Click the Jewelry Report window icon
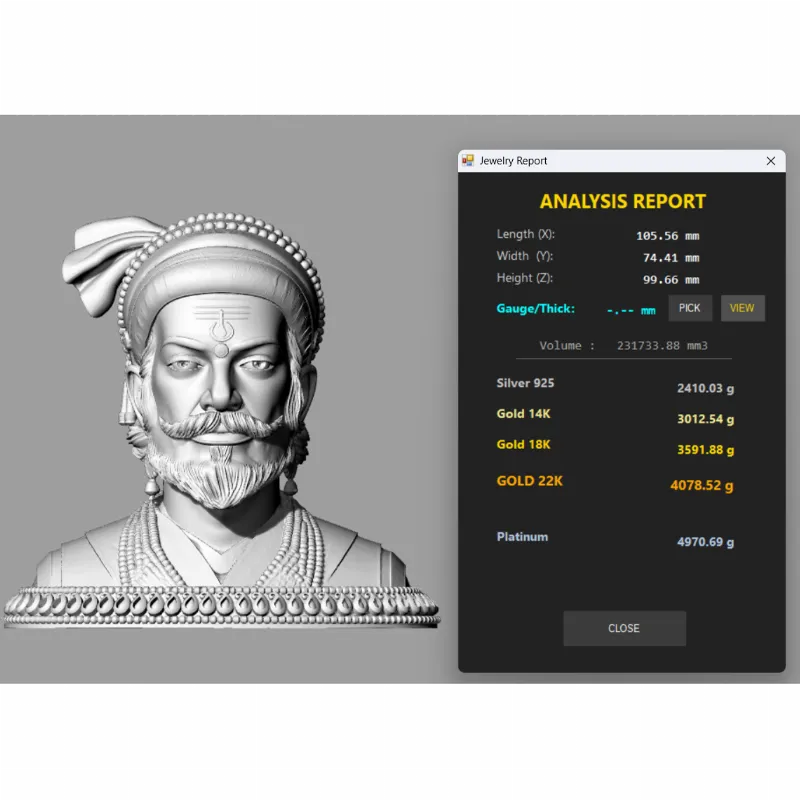 (x=468, y=161)
